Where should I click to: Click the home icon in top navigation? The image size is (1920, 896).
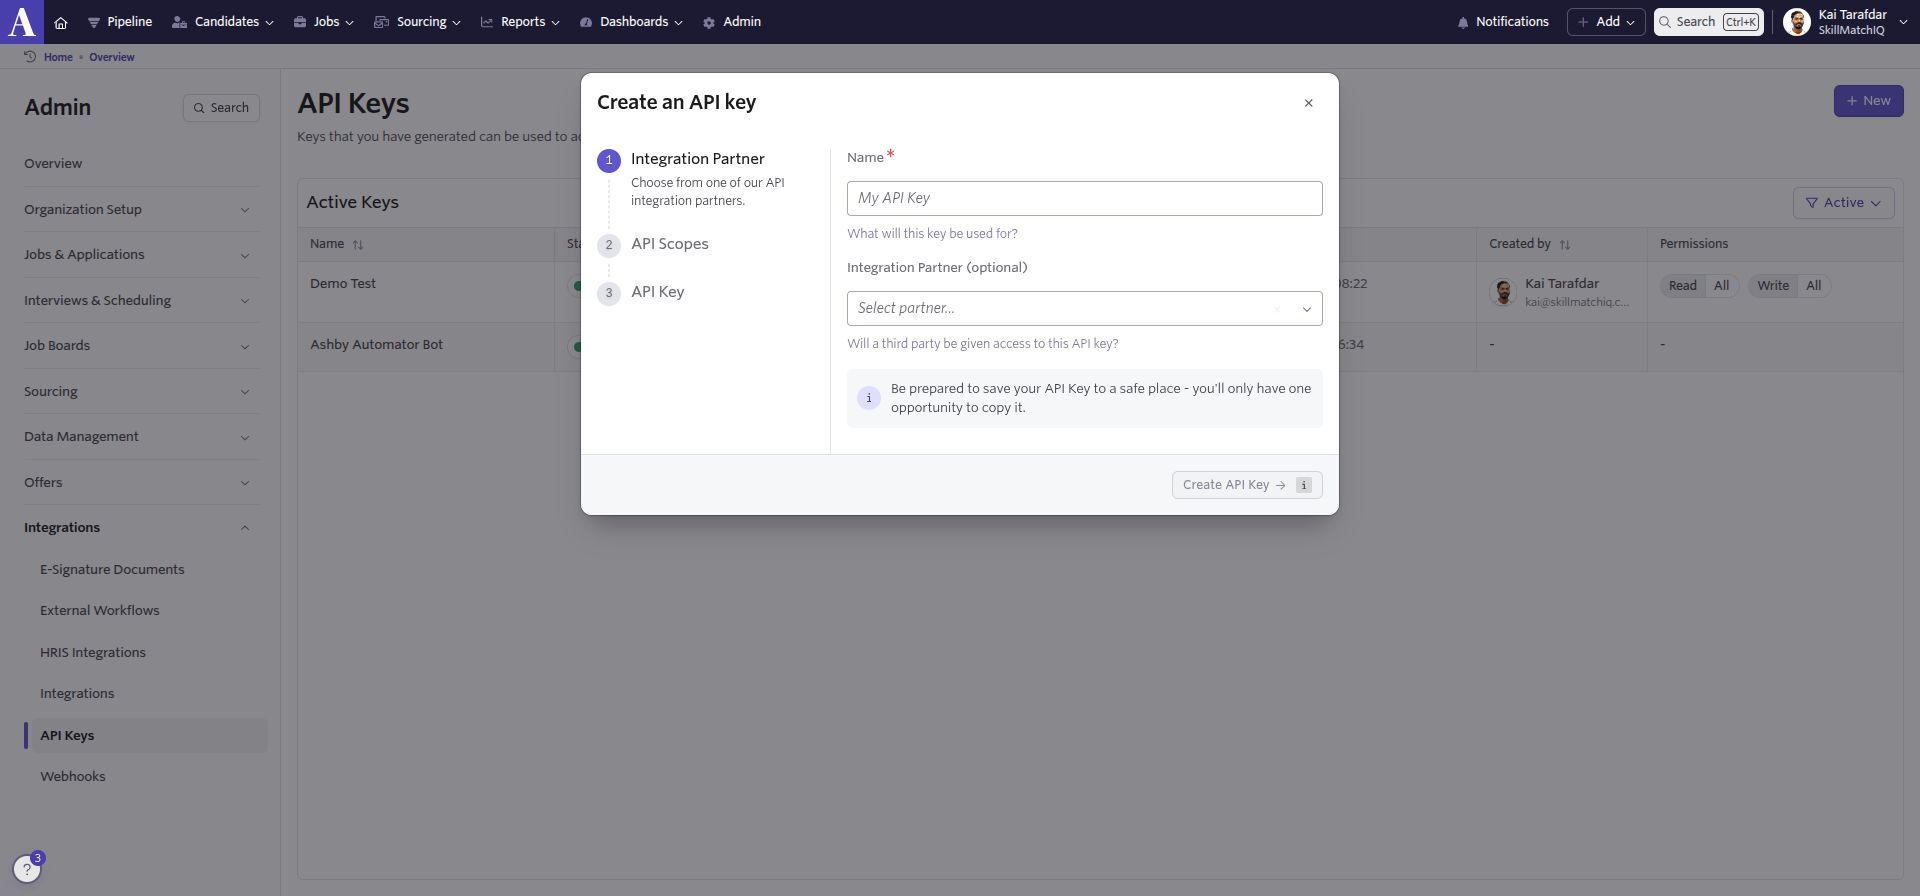click(61, 22)
